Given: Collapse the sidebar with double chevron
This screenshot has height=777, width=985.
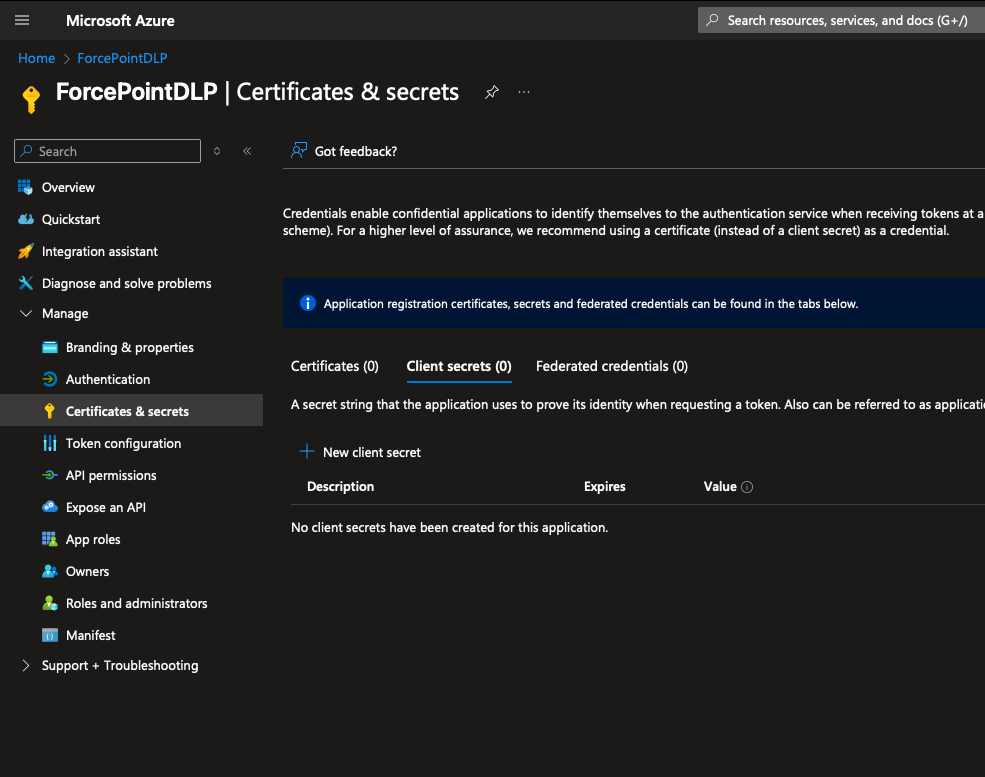Looking at the screenshot, I should pyautogui.click(x=247, y=151).
